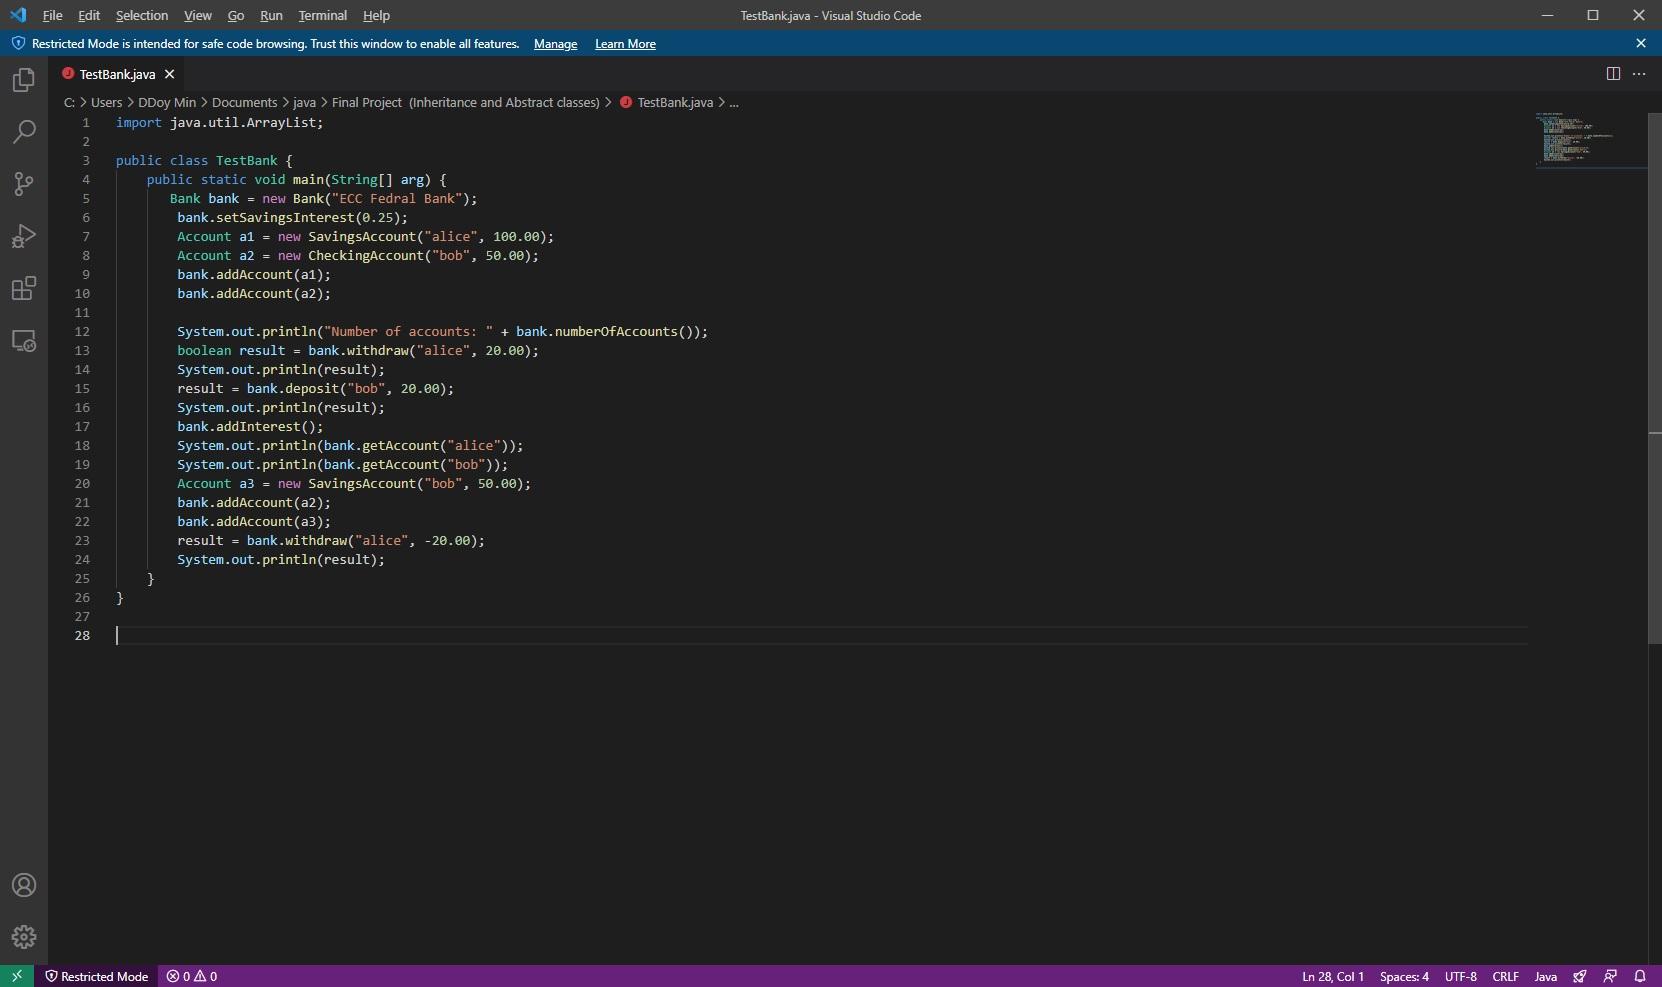Split the editor into two panes
Image resolution: width=1662 pixels, height=987 pixels.
[1613, 74]
